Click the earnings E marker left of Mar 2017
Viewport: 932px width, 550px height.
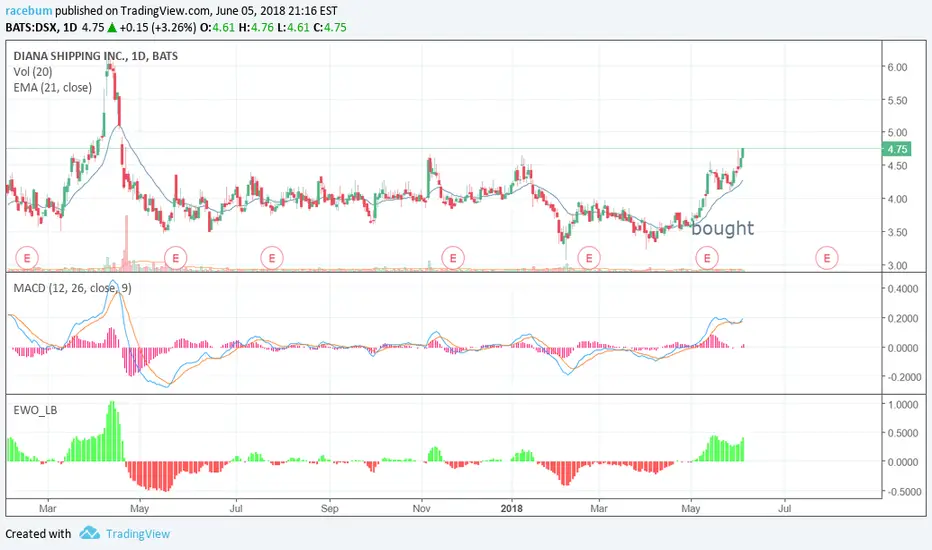(x=27, y=258)
